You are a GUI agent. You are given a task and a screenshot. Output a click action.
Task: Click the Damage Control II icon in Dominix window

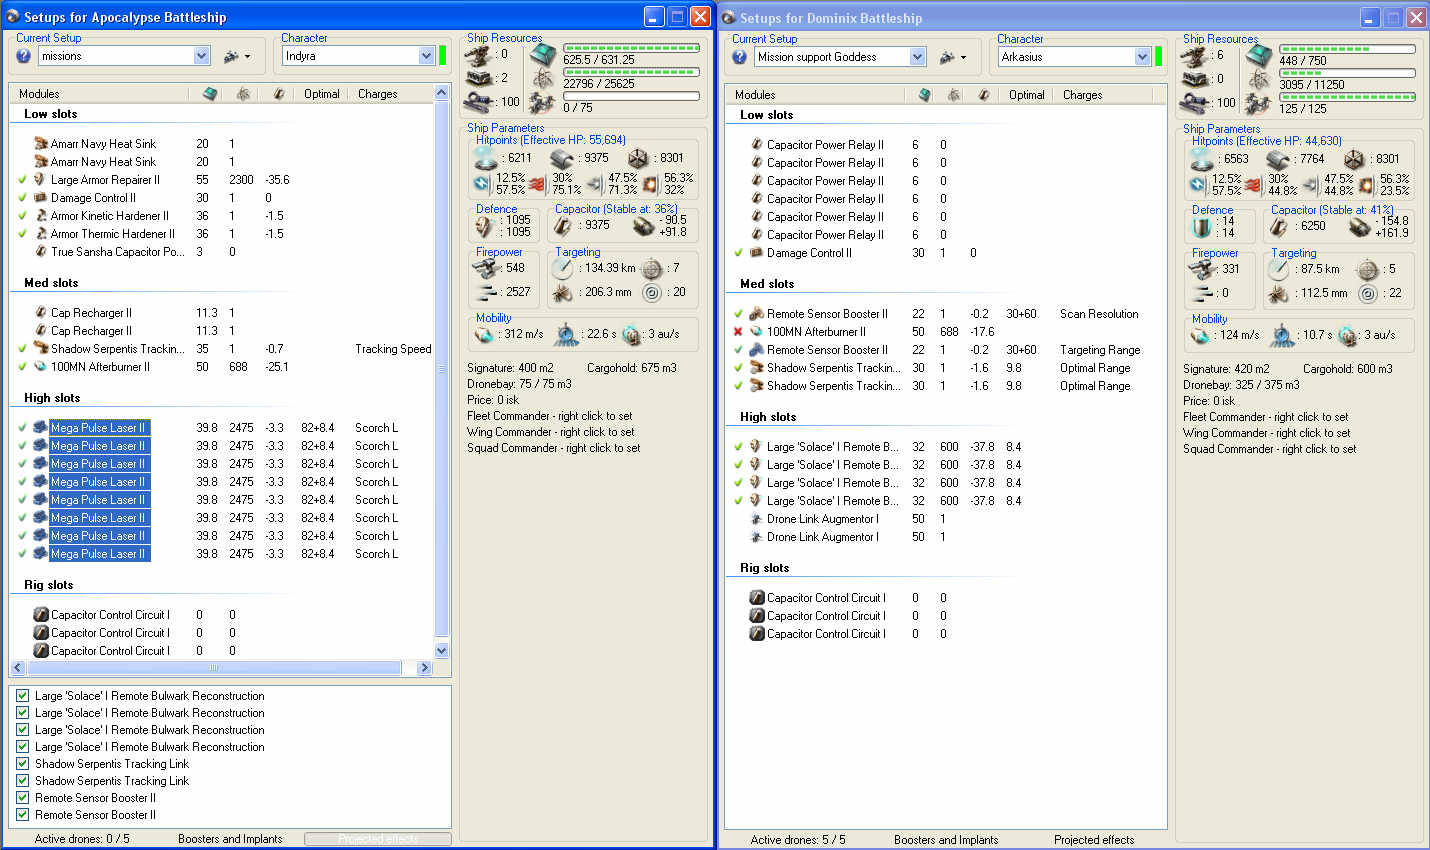757,253
